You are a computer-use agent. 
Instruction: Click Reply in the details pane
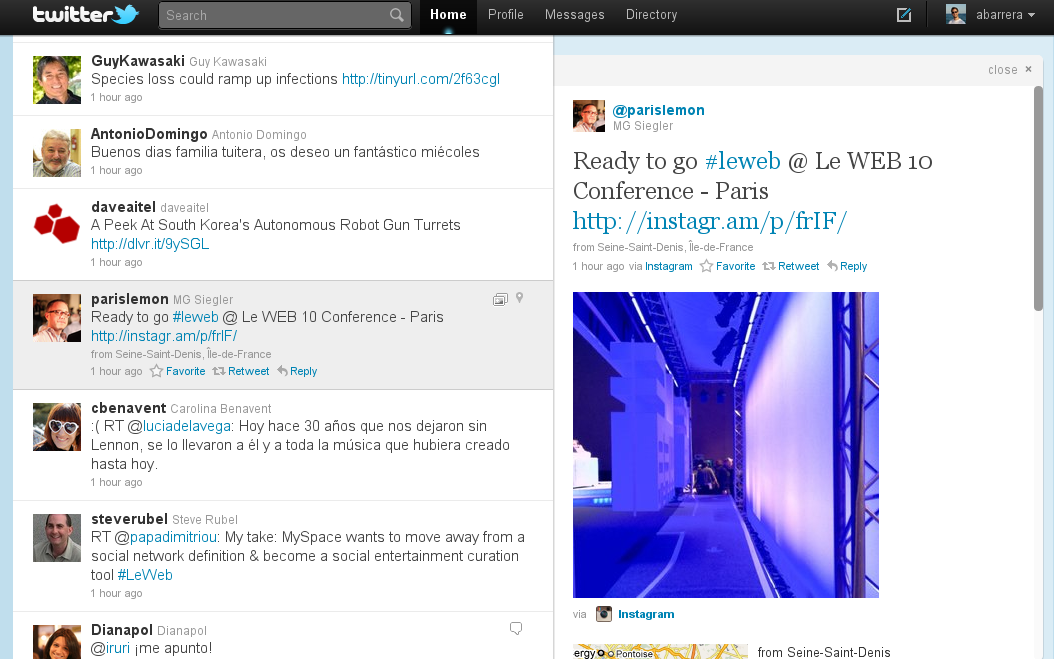pyautogui.click(x=847, y=266)
